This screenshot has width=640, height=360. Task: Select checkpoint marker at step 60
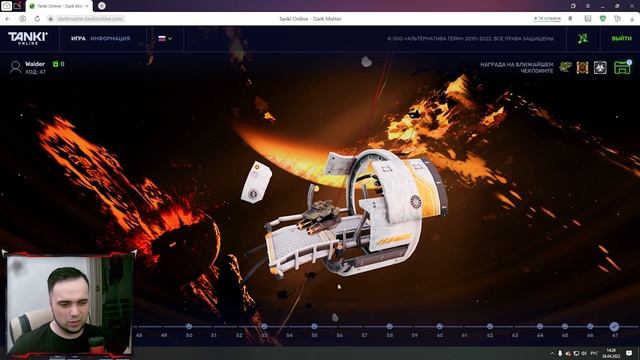click(440, 326)
